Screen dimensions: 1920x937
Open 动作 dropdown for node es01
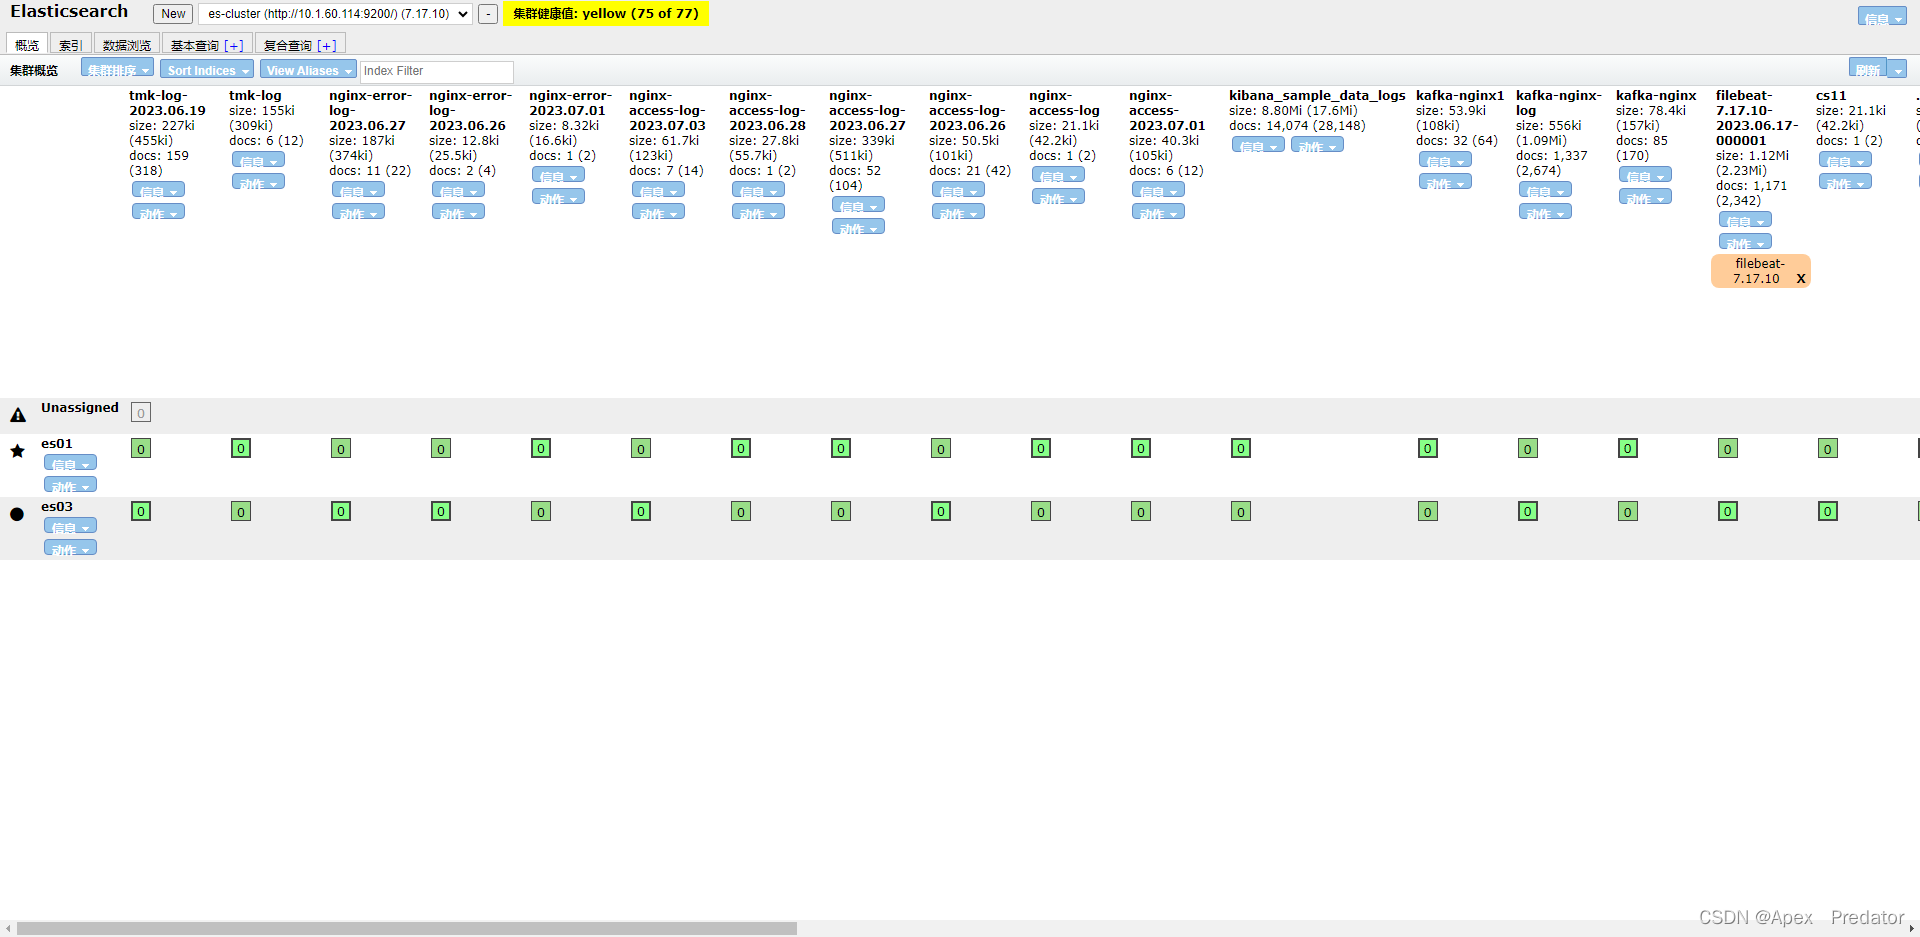point(70,485)
